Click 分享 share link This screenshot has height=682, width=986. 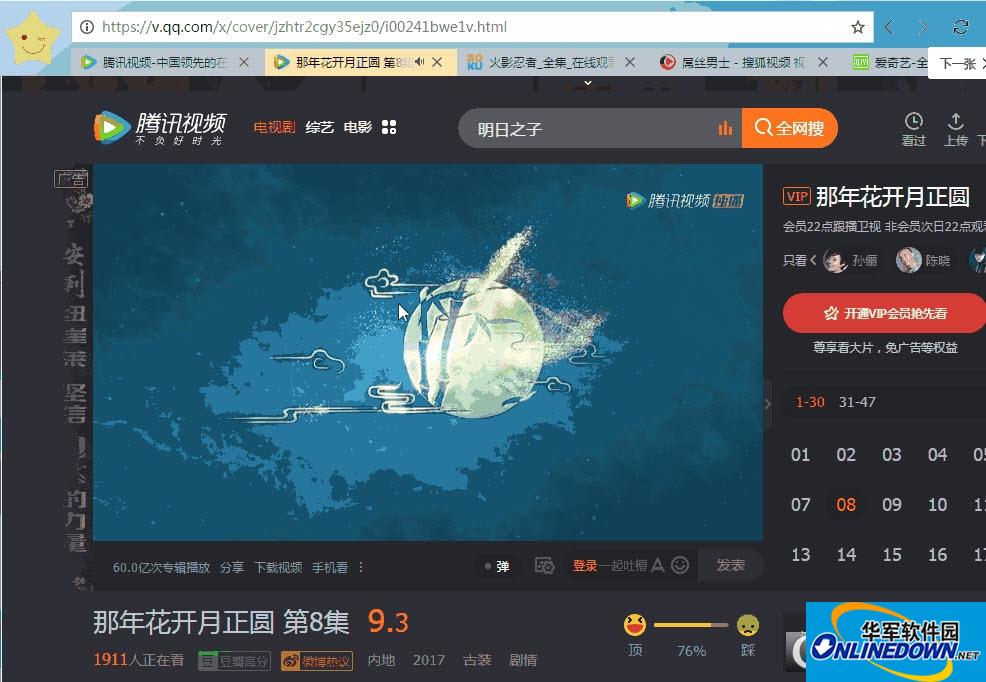tap(232, 568)
